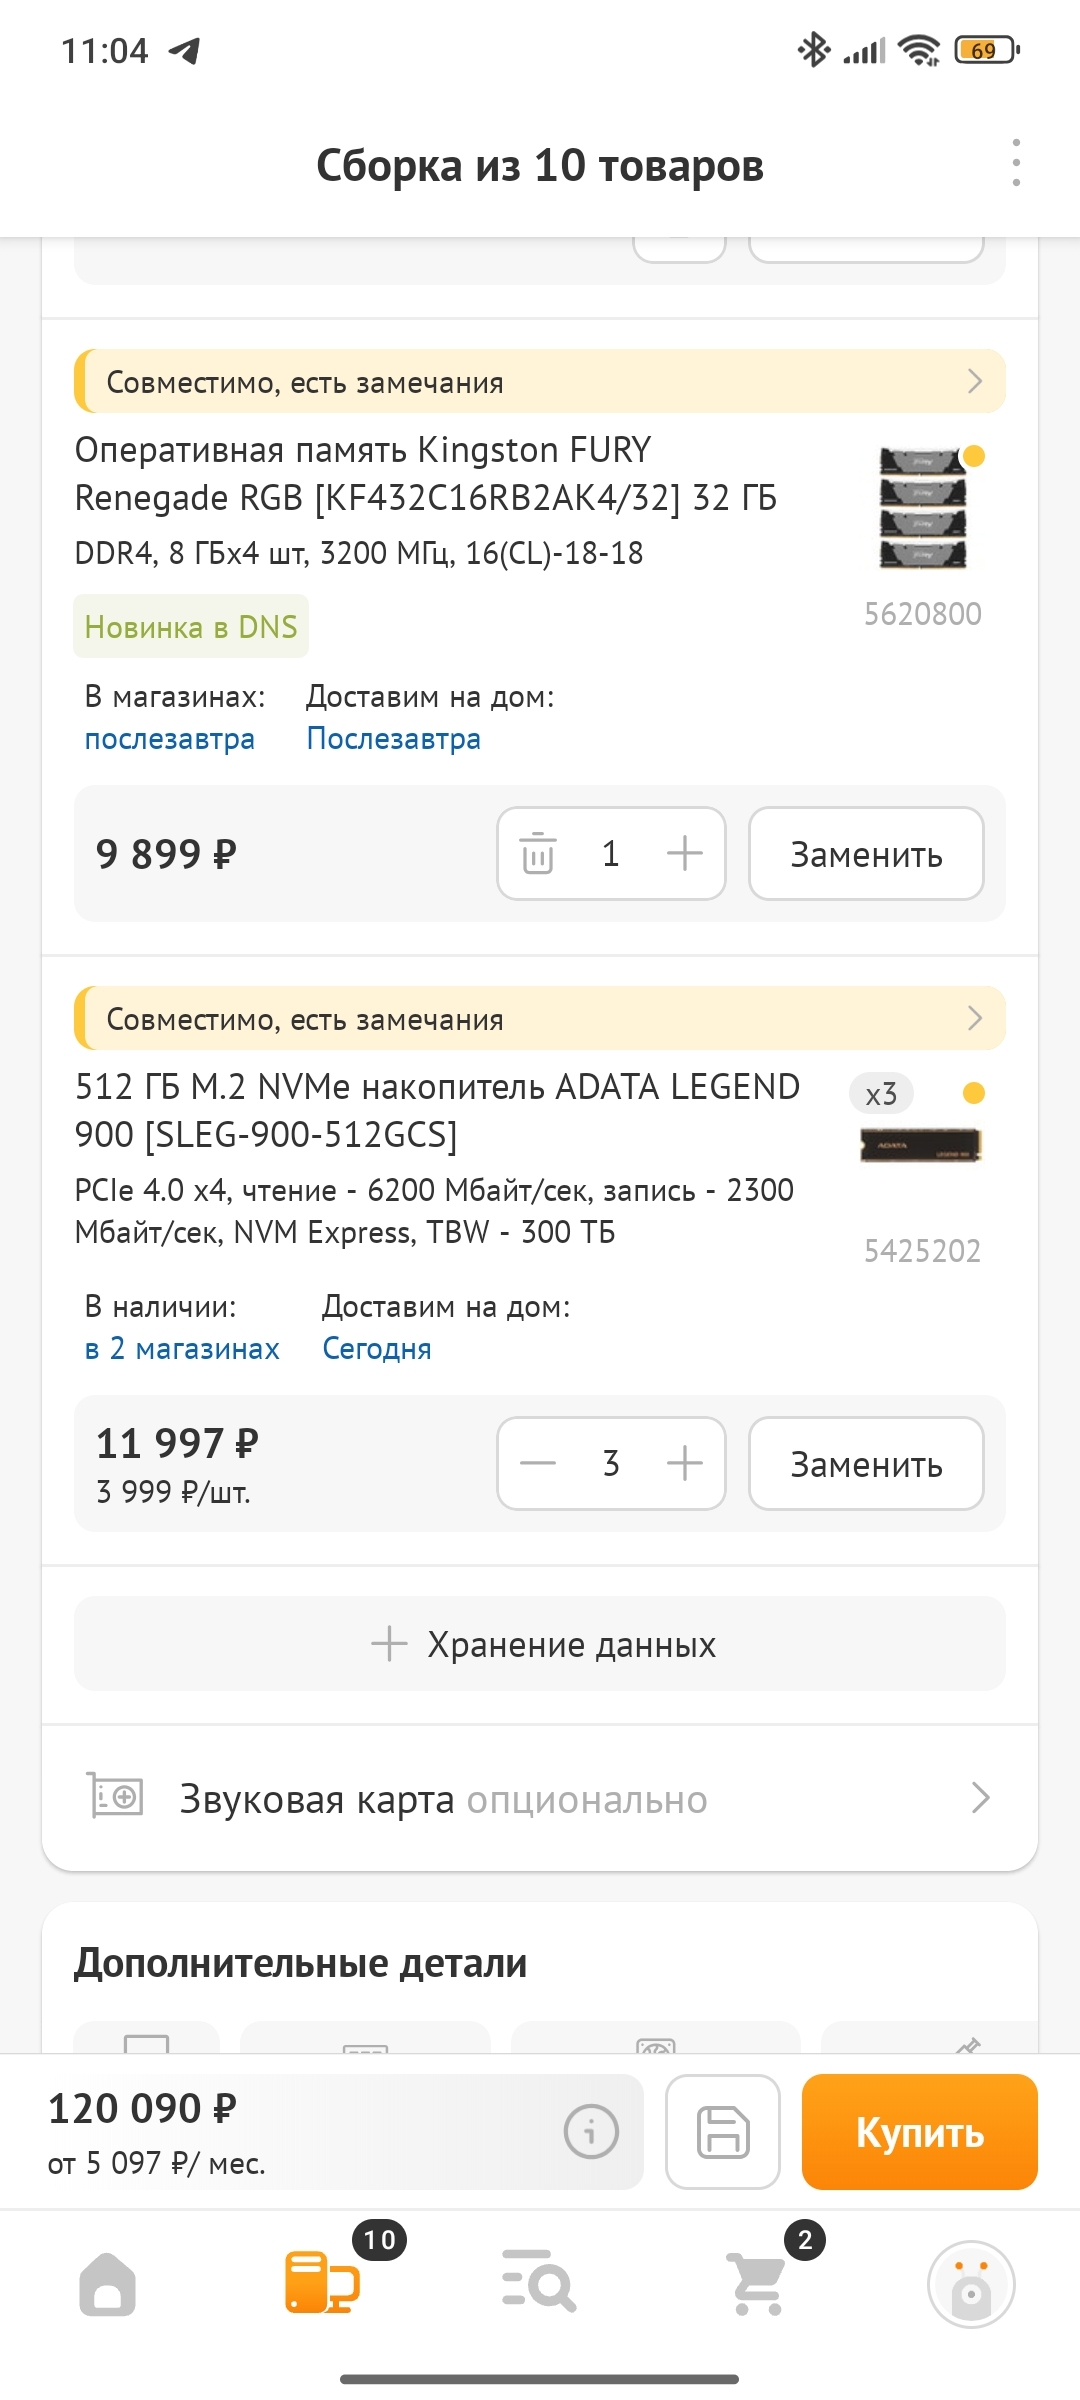The height and width of the screenshot is (2400, 1080).
Task: Open the Звуковая карта optional section
Action: pos(540,1799)
